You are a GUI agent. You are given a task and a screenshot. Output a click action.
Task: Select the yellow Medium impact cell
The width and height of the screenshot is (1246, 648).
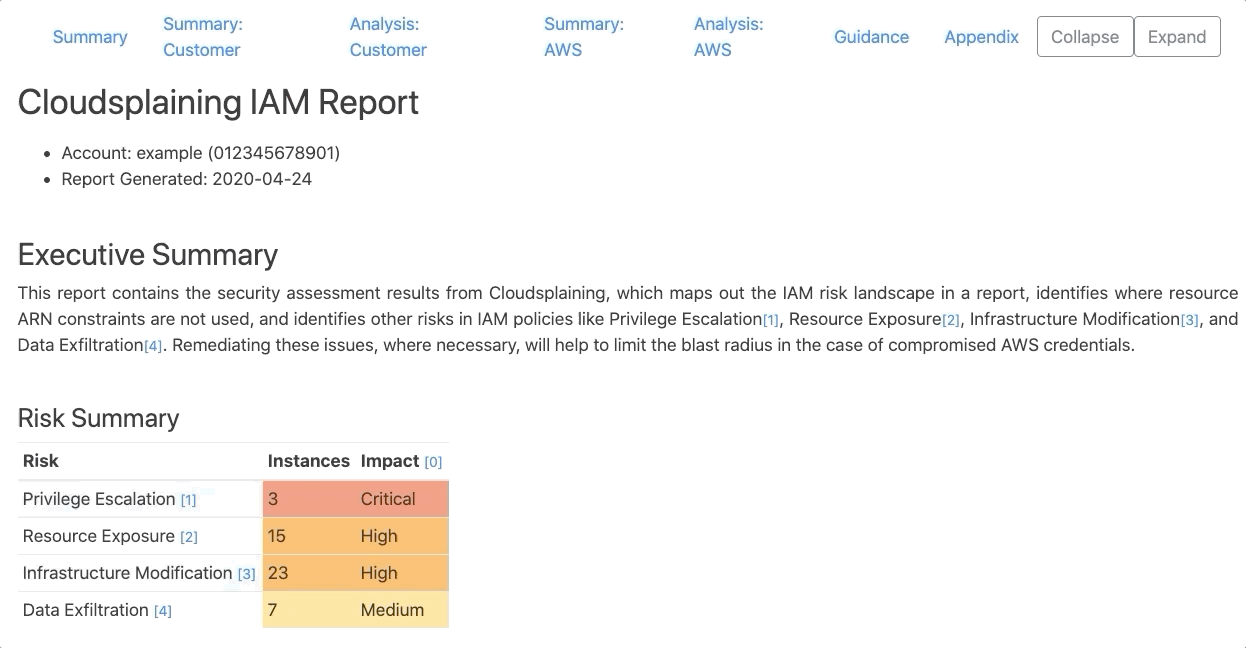[x=392, y=610]
